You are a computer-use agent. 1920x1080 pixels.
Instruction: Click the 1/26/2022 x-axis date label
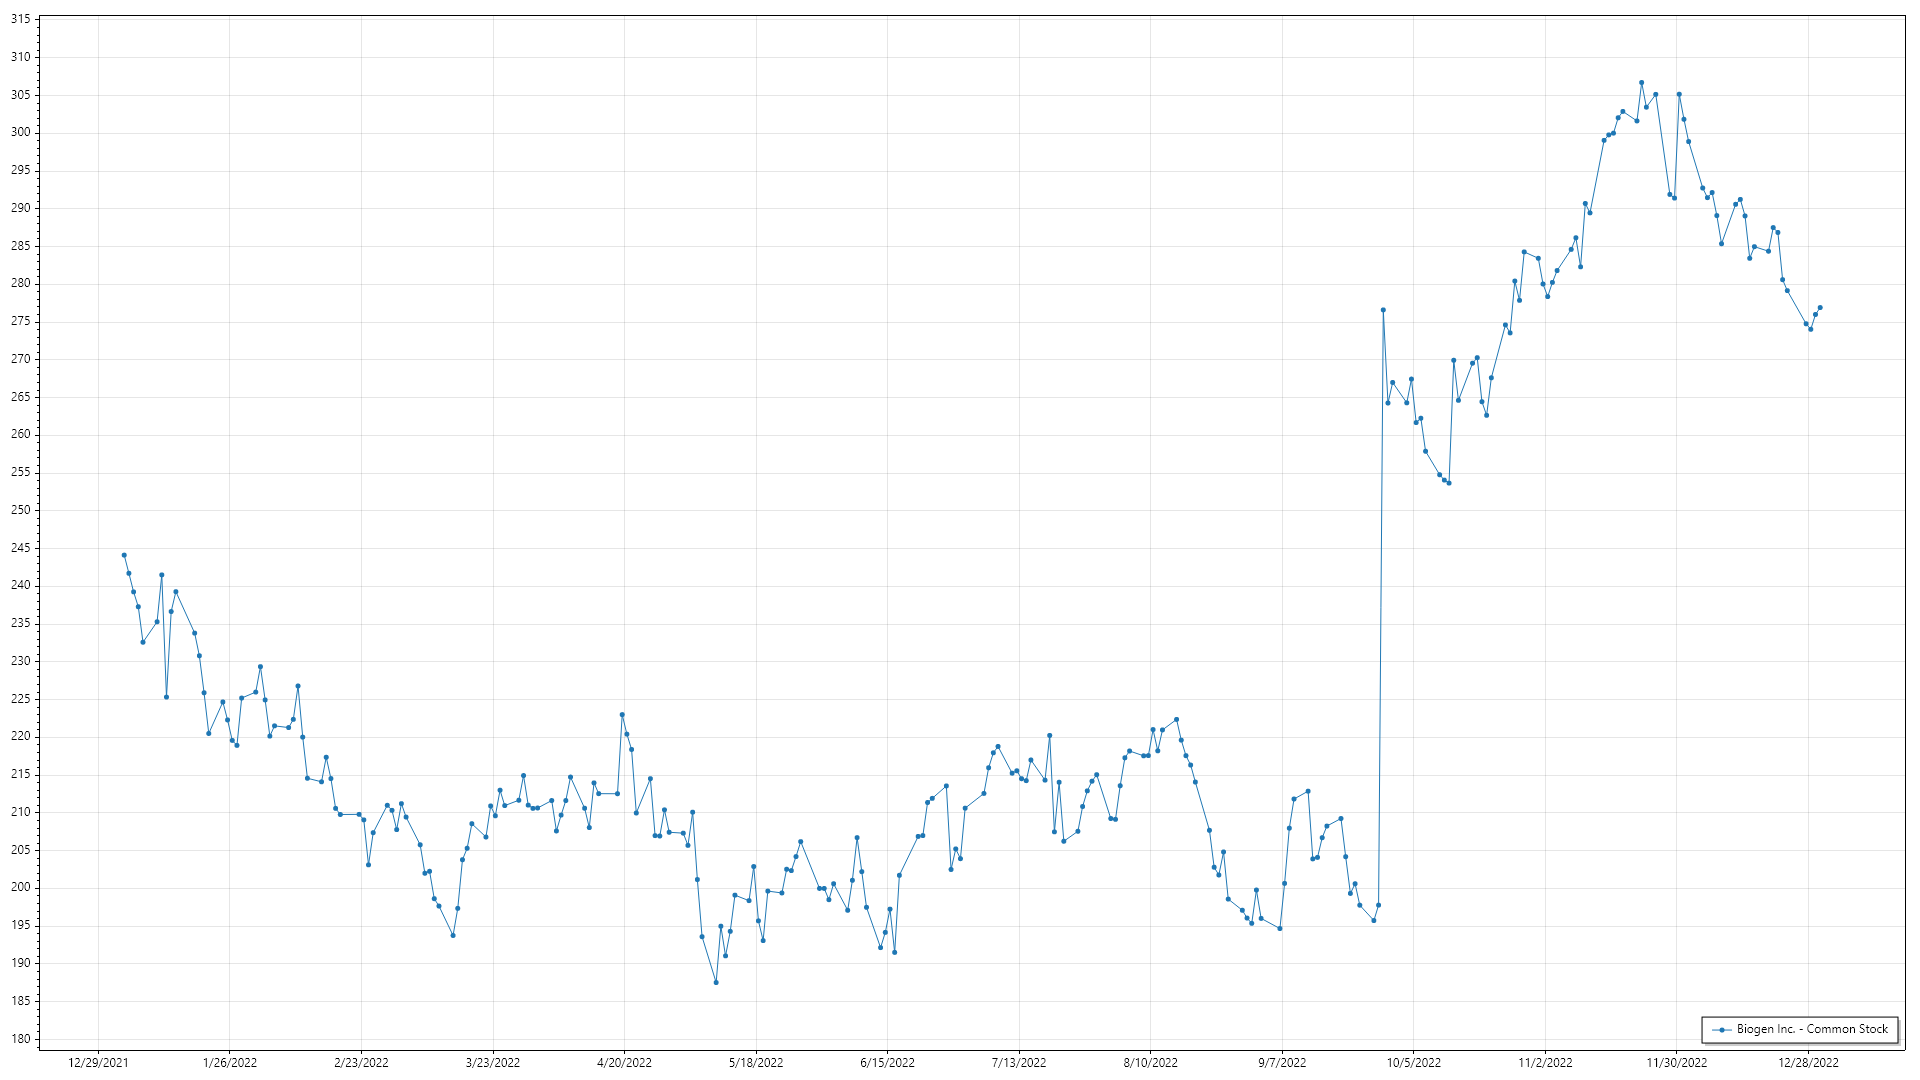pyautogui.click(x=230, y=1062)
